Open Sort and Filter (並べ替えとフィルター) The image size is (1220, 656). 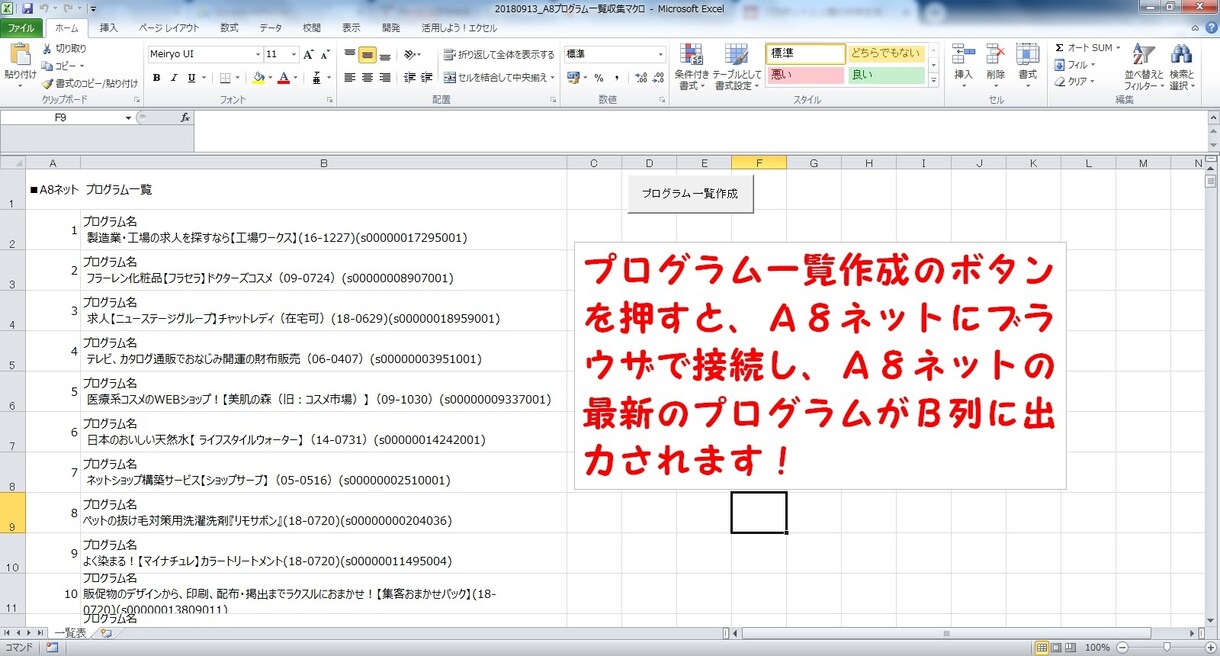(x=1144, y=68)
